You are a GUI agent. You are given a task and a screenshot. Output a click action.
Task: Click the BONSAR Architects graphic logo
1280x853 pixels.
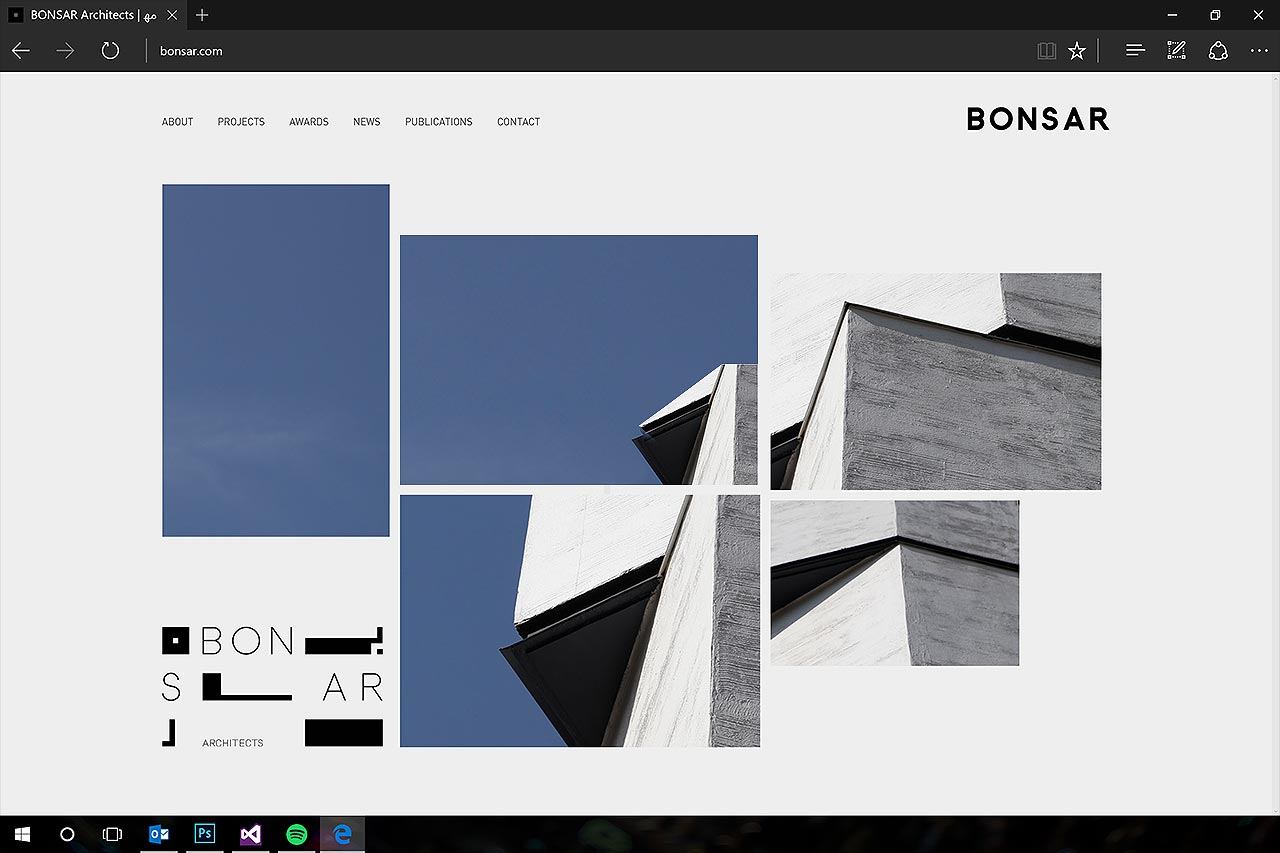point(273,687)
